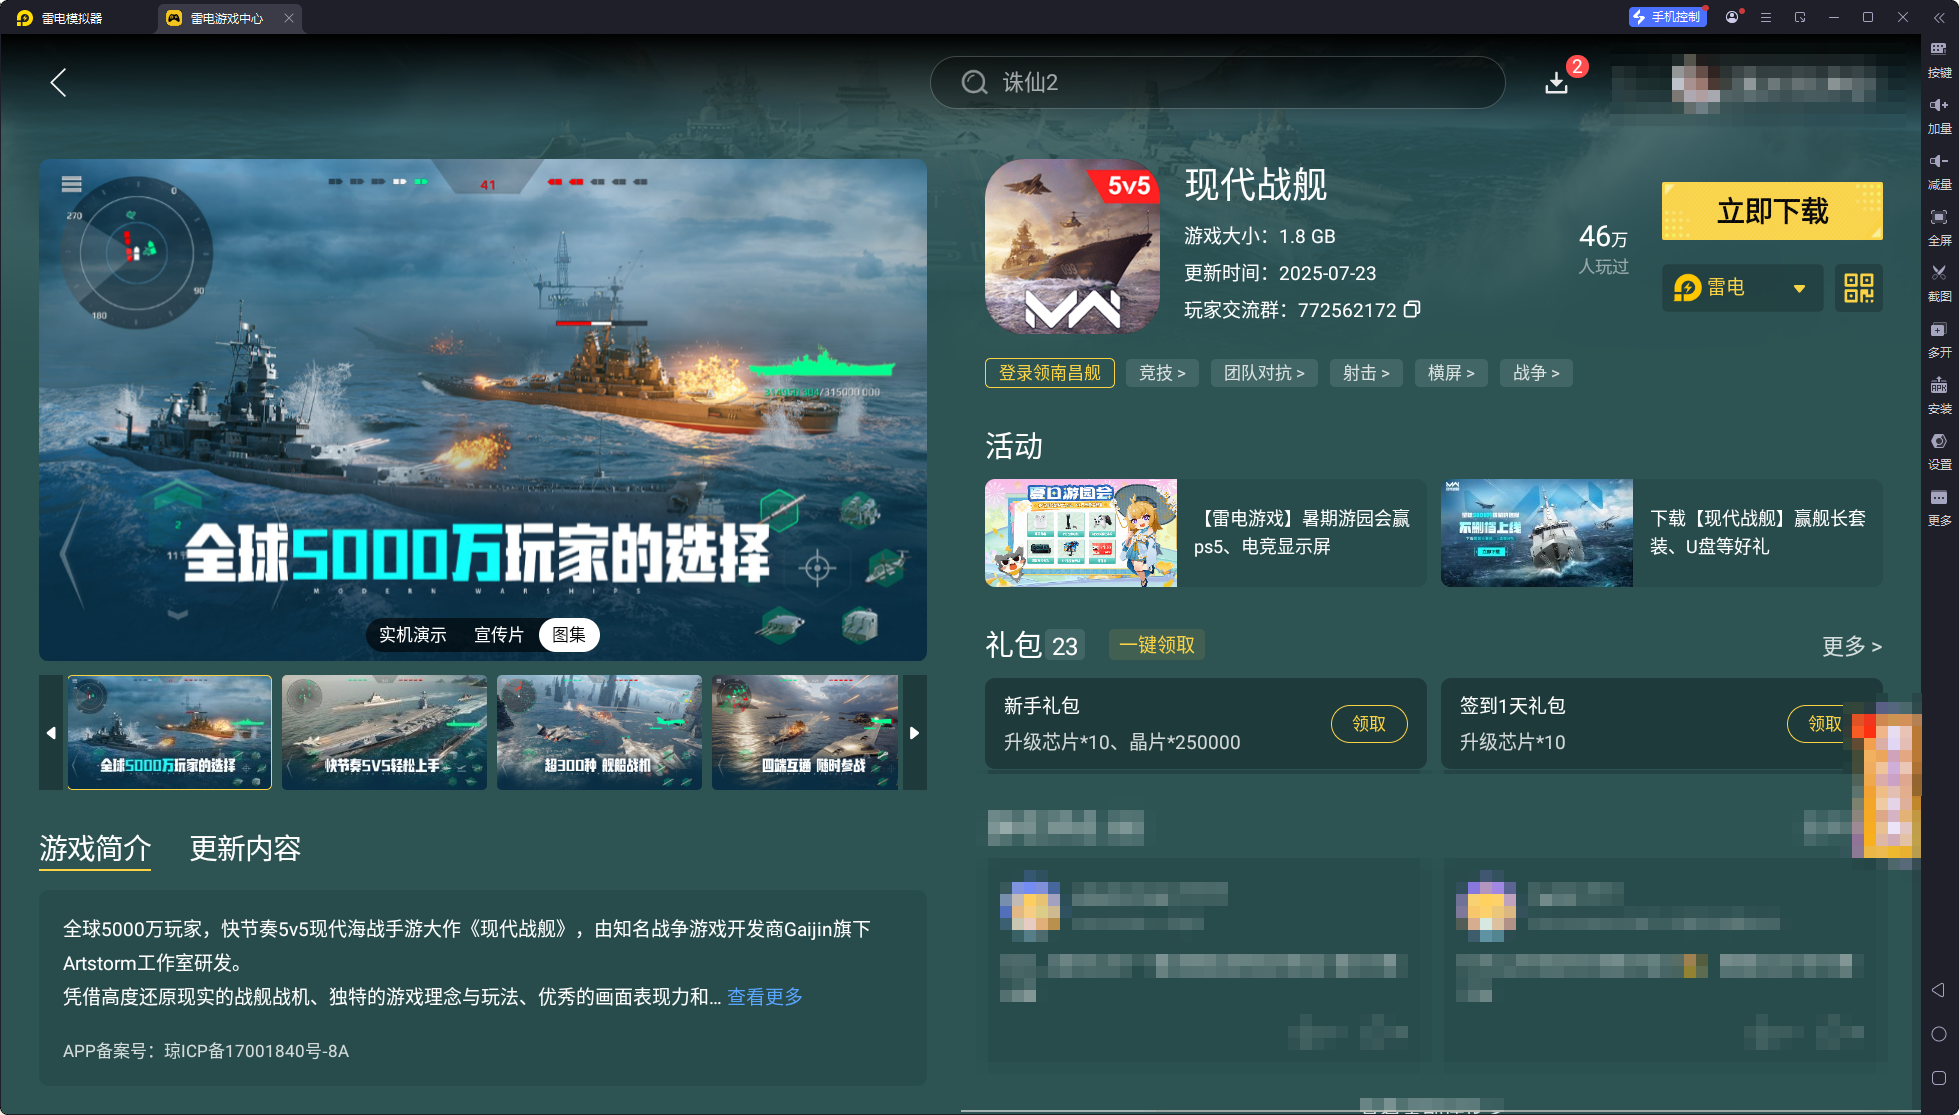The height and width of the screenshot is (1115, 1959).
Task: Open the 赢舰长套装 activity card
Action: pos(1661,533)
